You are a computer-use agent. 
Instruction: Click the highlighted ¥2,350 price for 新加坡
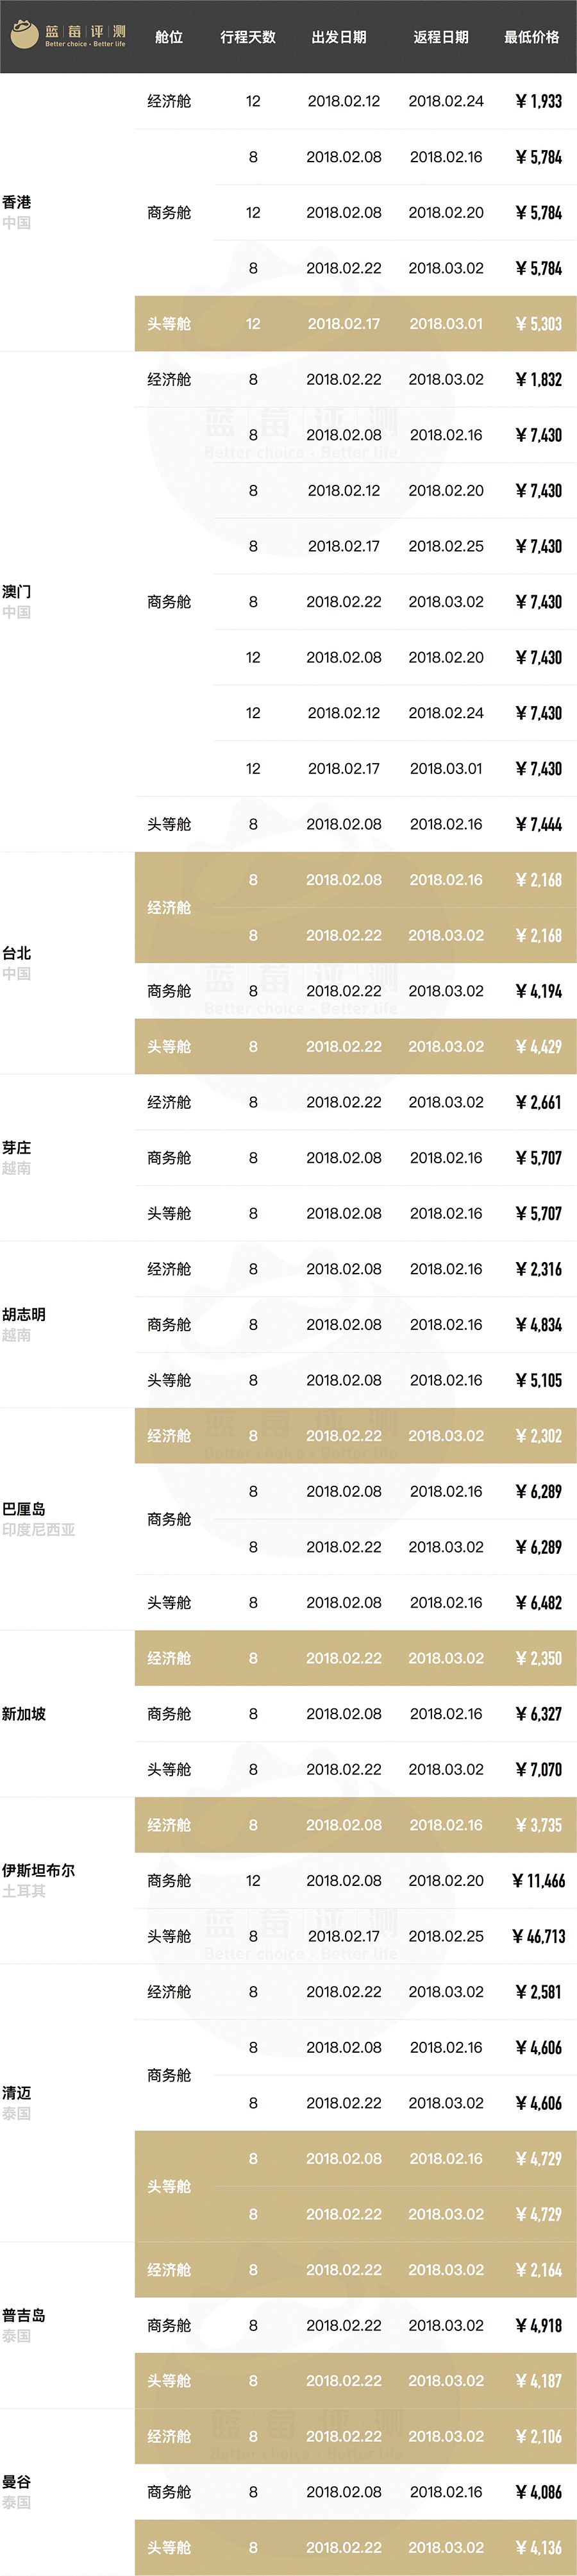(538, 1658)
